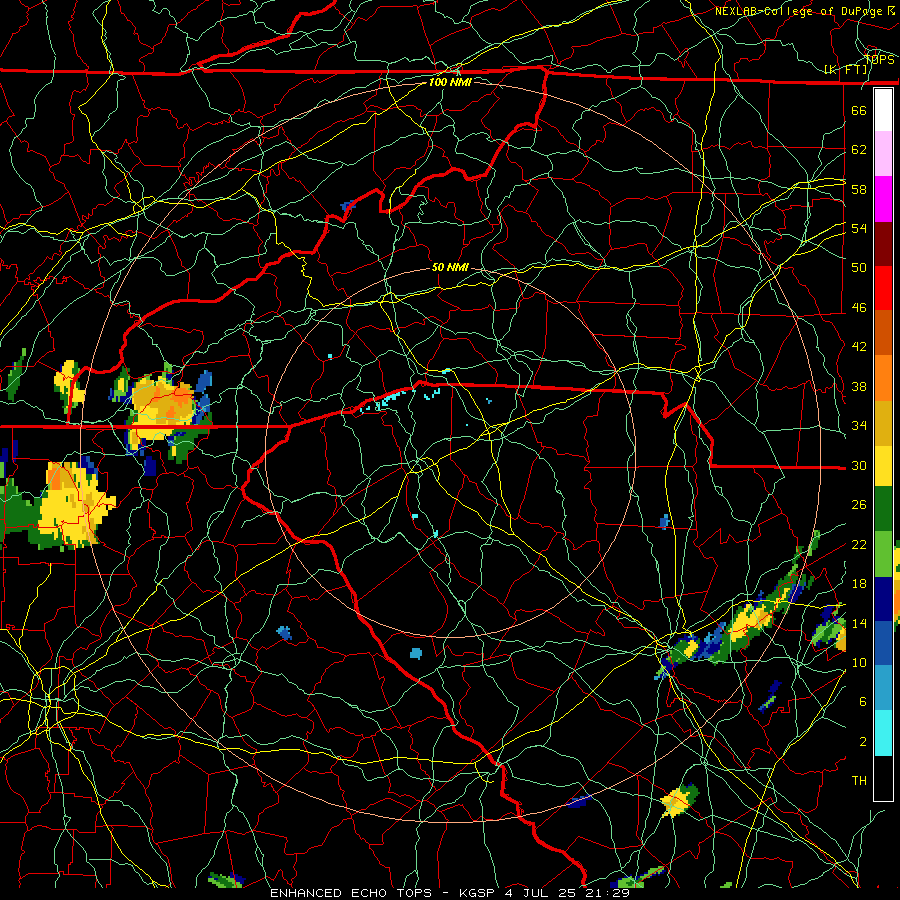The width and height of the screenshot is (900, 900).
Task: Click the "6" legend value
Action: [862, 702]
